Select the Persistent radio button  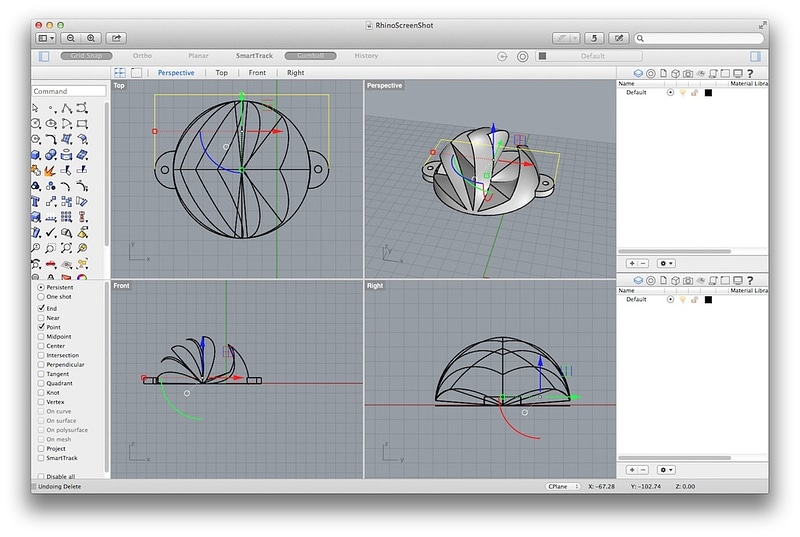point(41,287)
